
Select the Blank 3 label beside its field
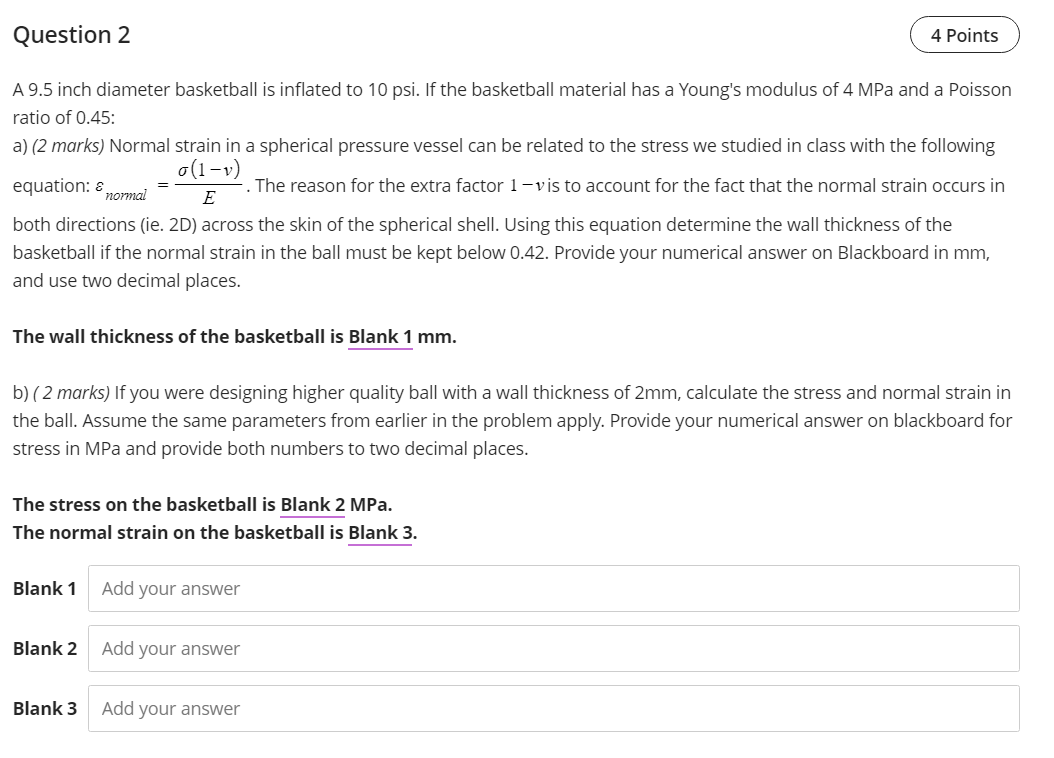click(x=44, y=708)
